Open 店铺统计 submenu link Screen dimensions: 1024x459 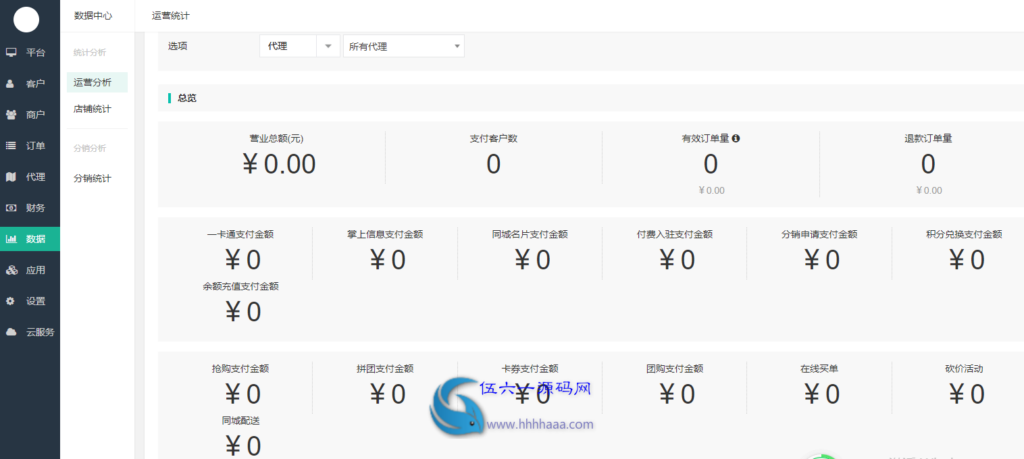pos(92,109)
